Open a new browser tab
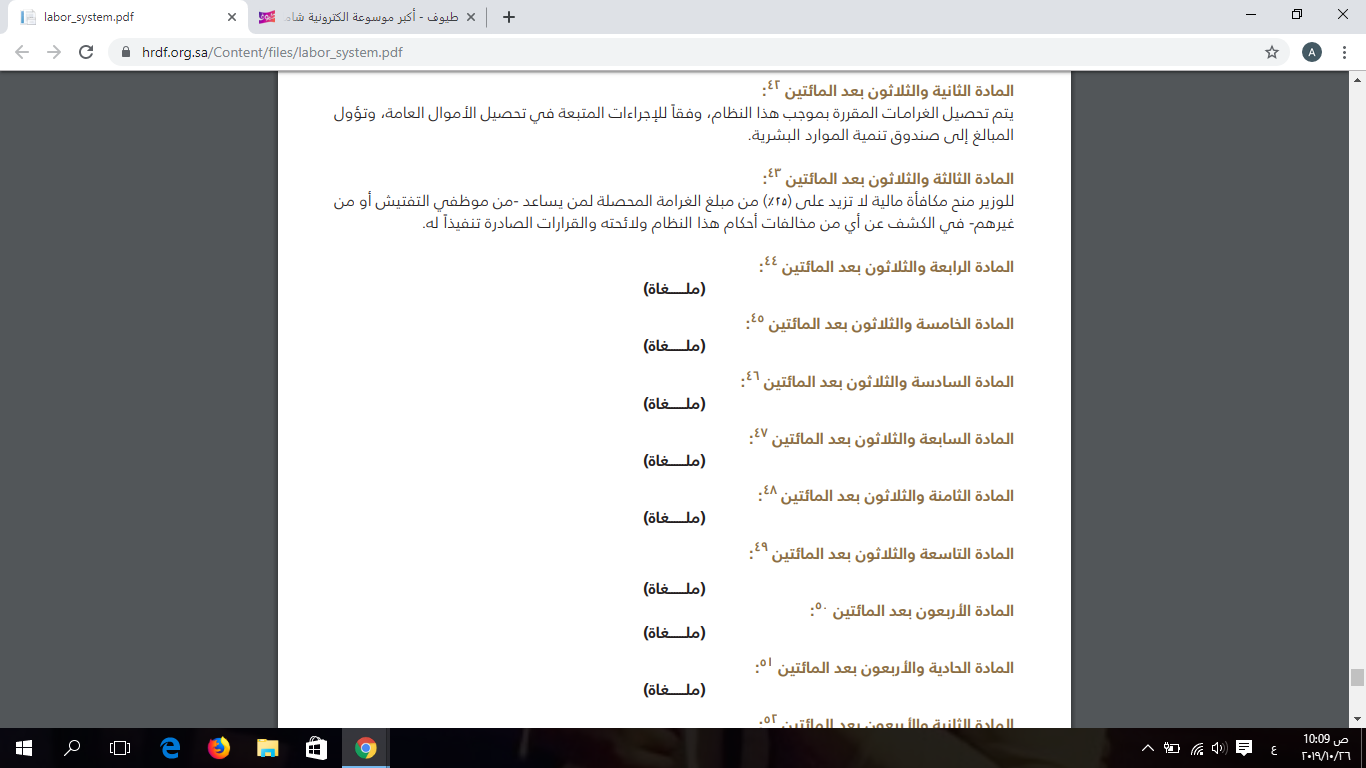 tap(509, 17)
